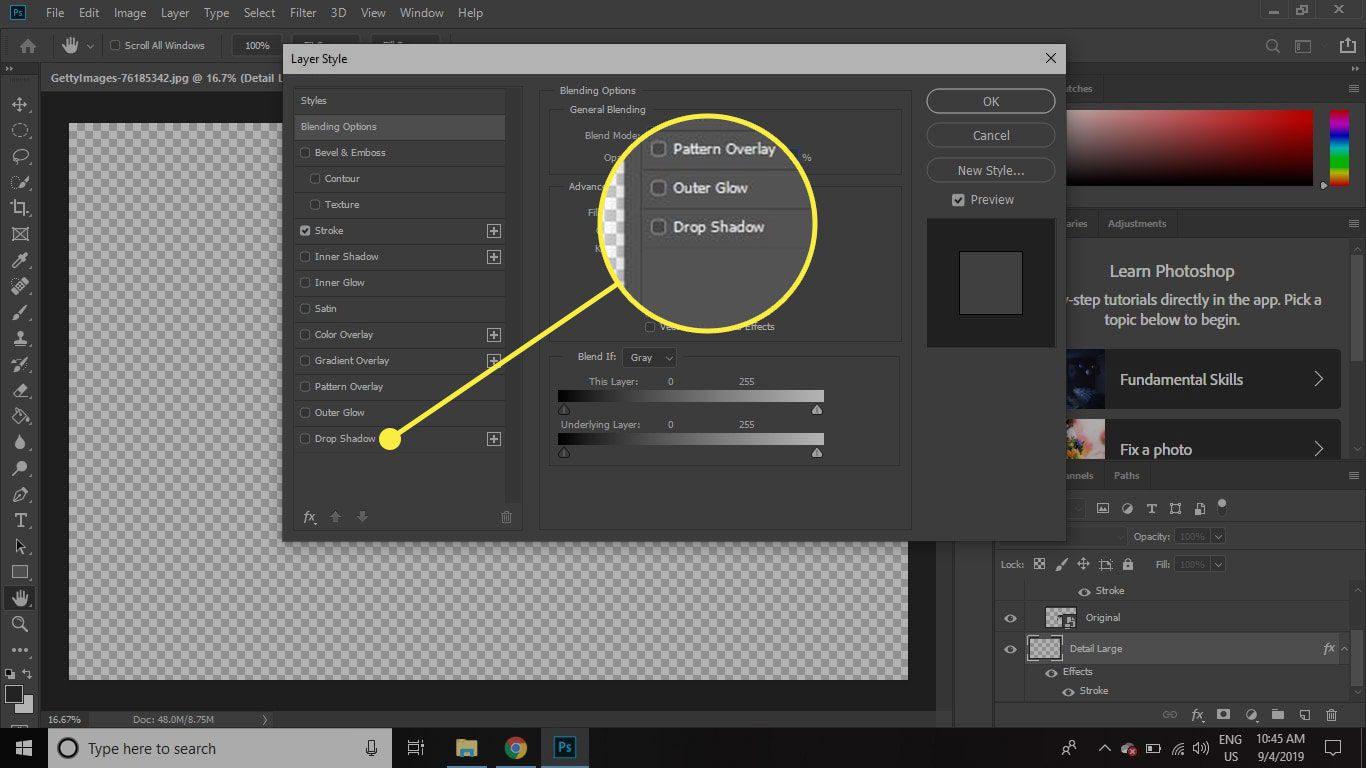Screen dimensions: 1366x768
Task: Select the Spot Healing Brush tool
Action: click(19, 286)
